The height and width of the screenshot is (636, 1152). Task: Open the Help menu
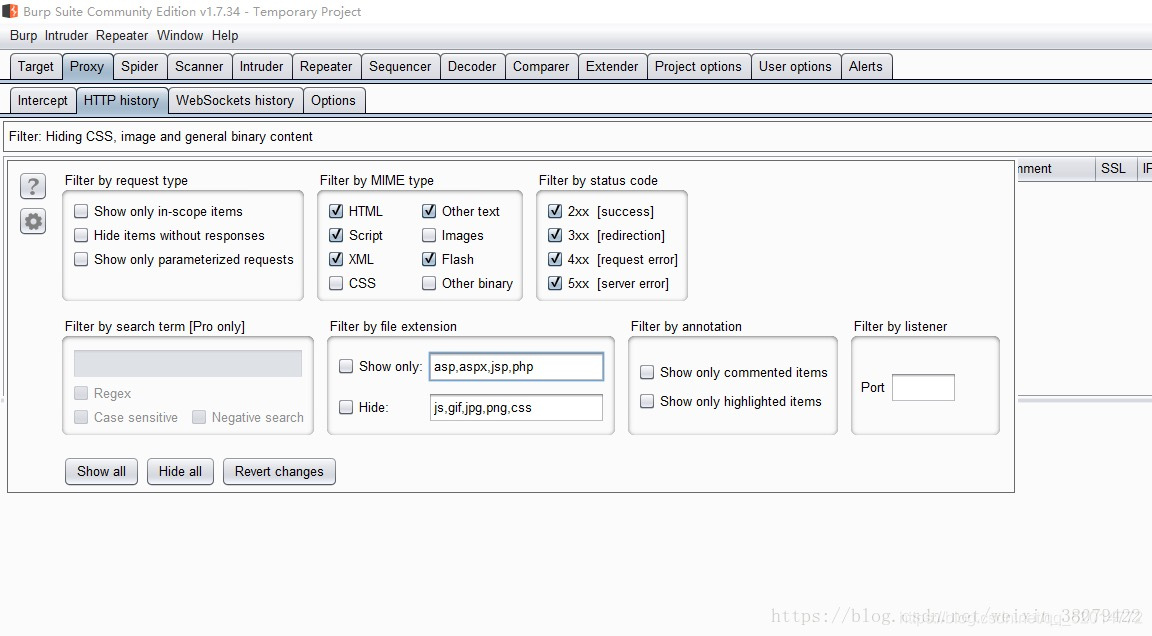point(225,35)
